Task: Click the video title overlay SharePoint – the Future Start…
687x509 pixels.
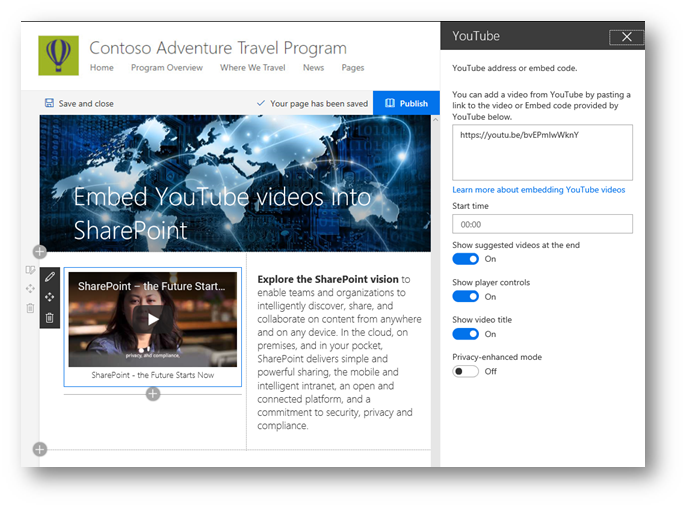Action: point(151,286)
